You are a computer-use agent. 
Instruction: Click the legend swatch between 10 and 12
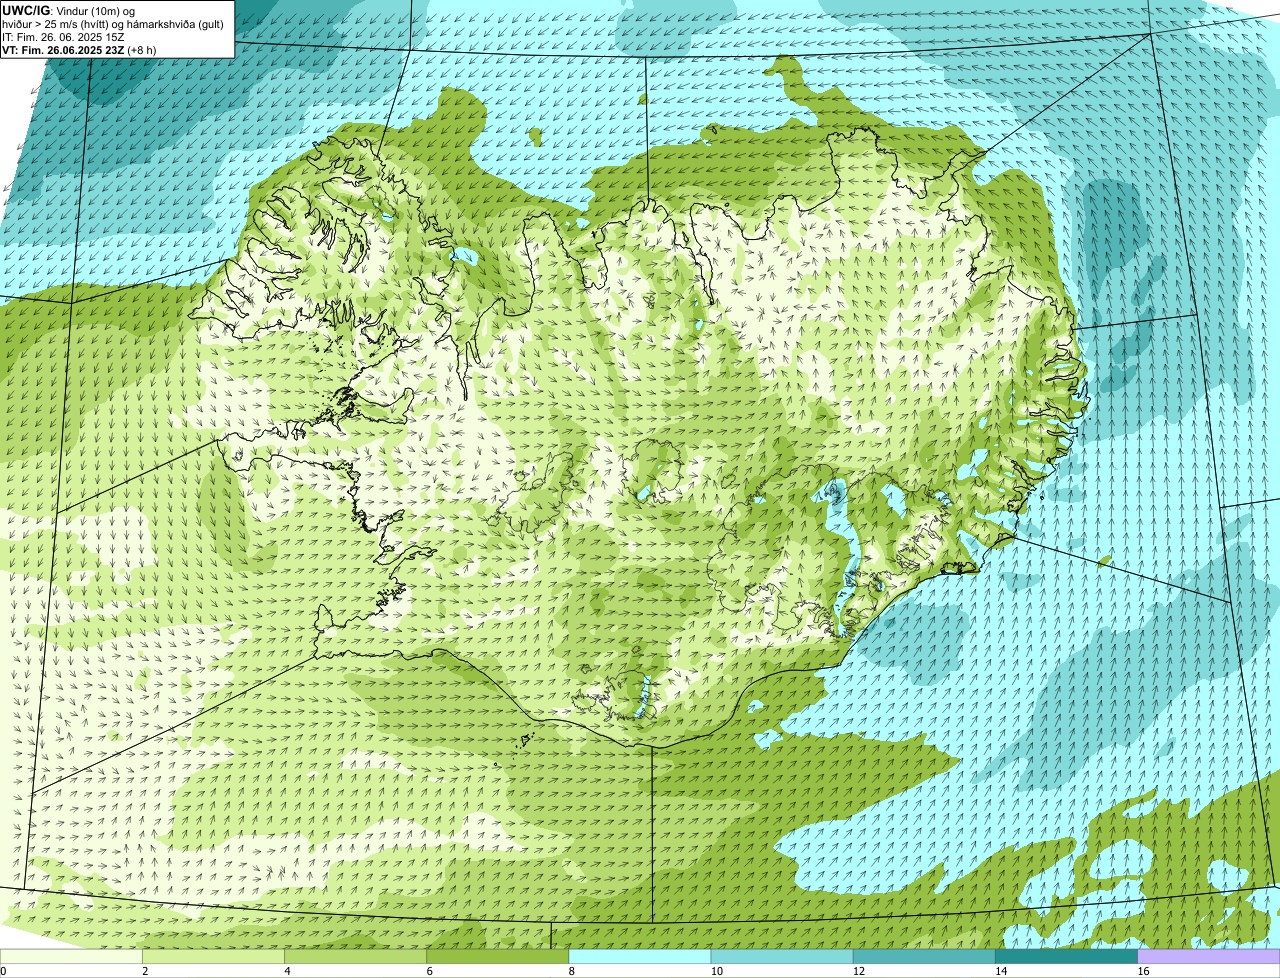pos(782,957)
